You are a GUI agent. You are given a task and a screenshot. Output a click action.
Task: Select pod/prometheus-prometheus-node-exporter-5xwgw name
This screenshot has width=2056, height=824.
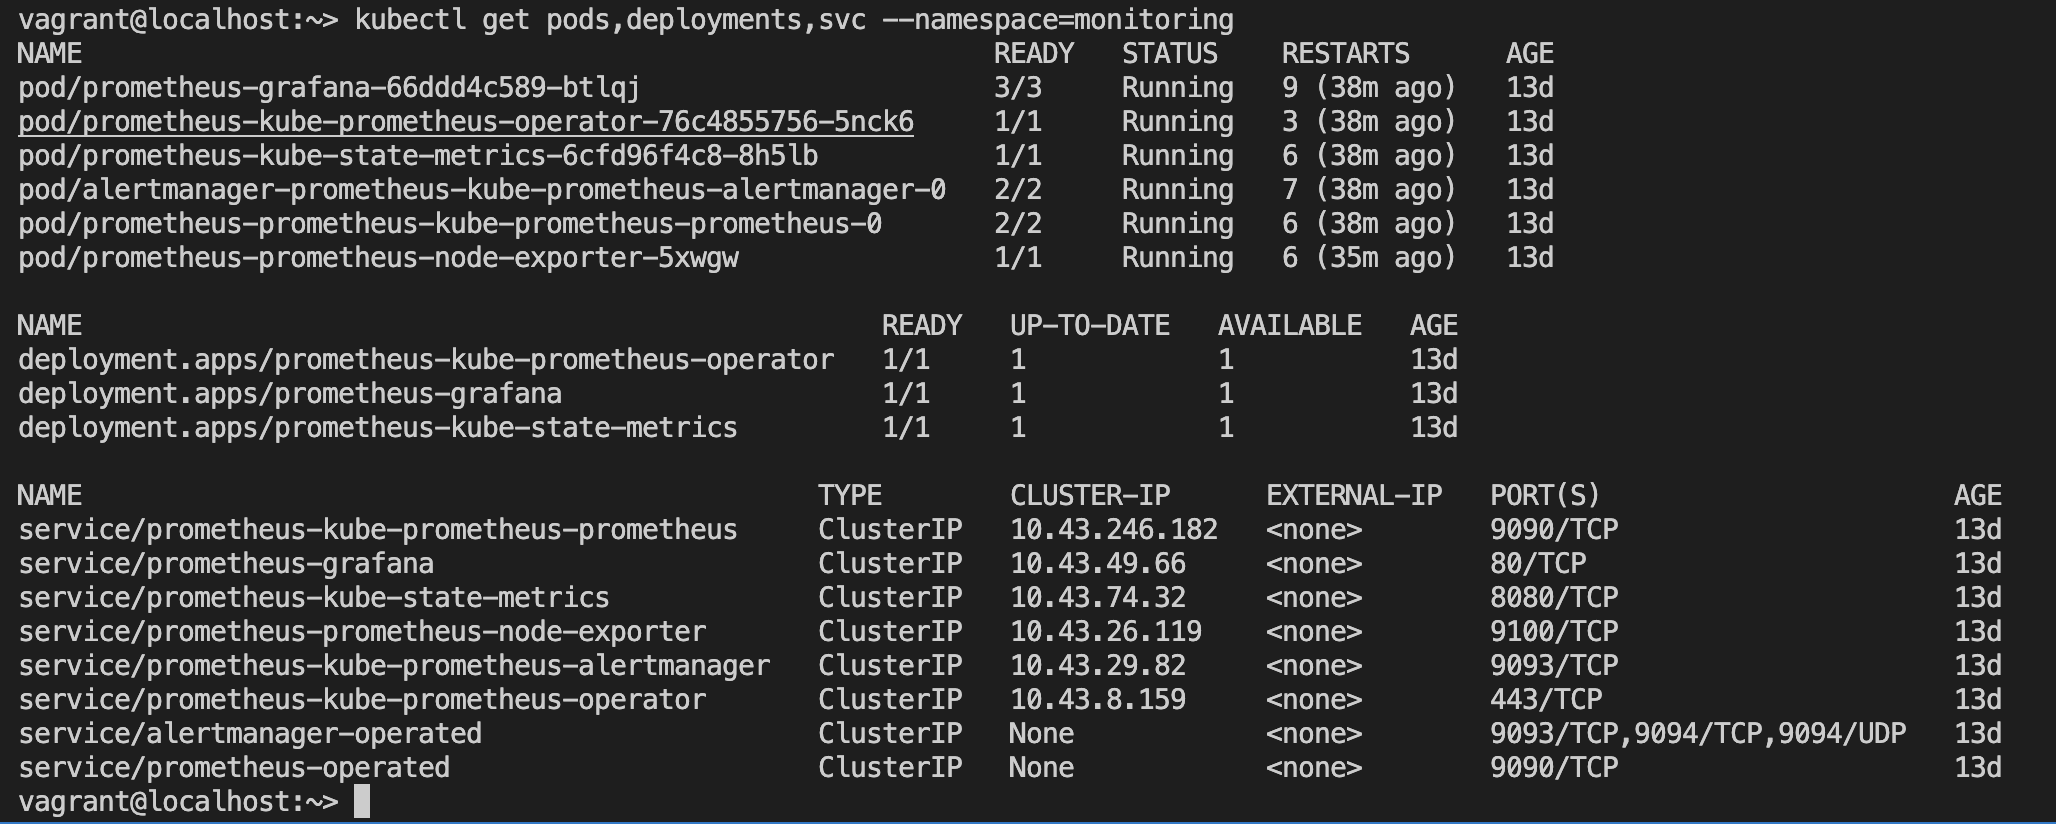click(378, 258)
